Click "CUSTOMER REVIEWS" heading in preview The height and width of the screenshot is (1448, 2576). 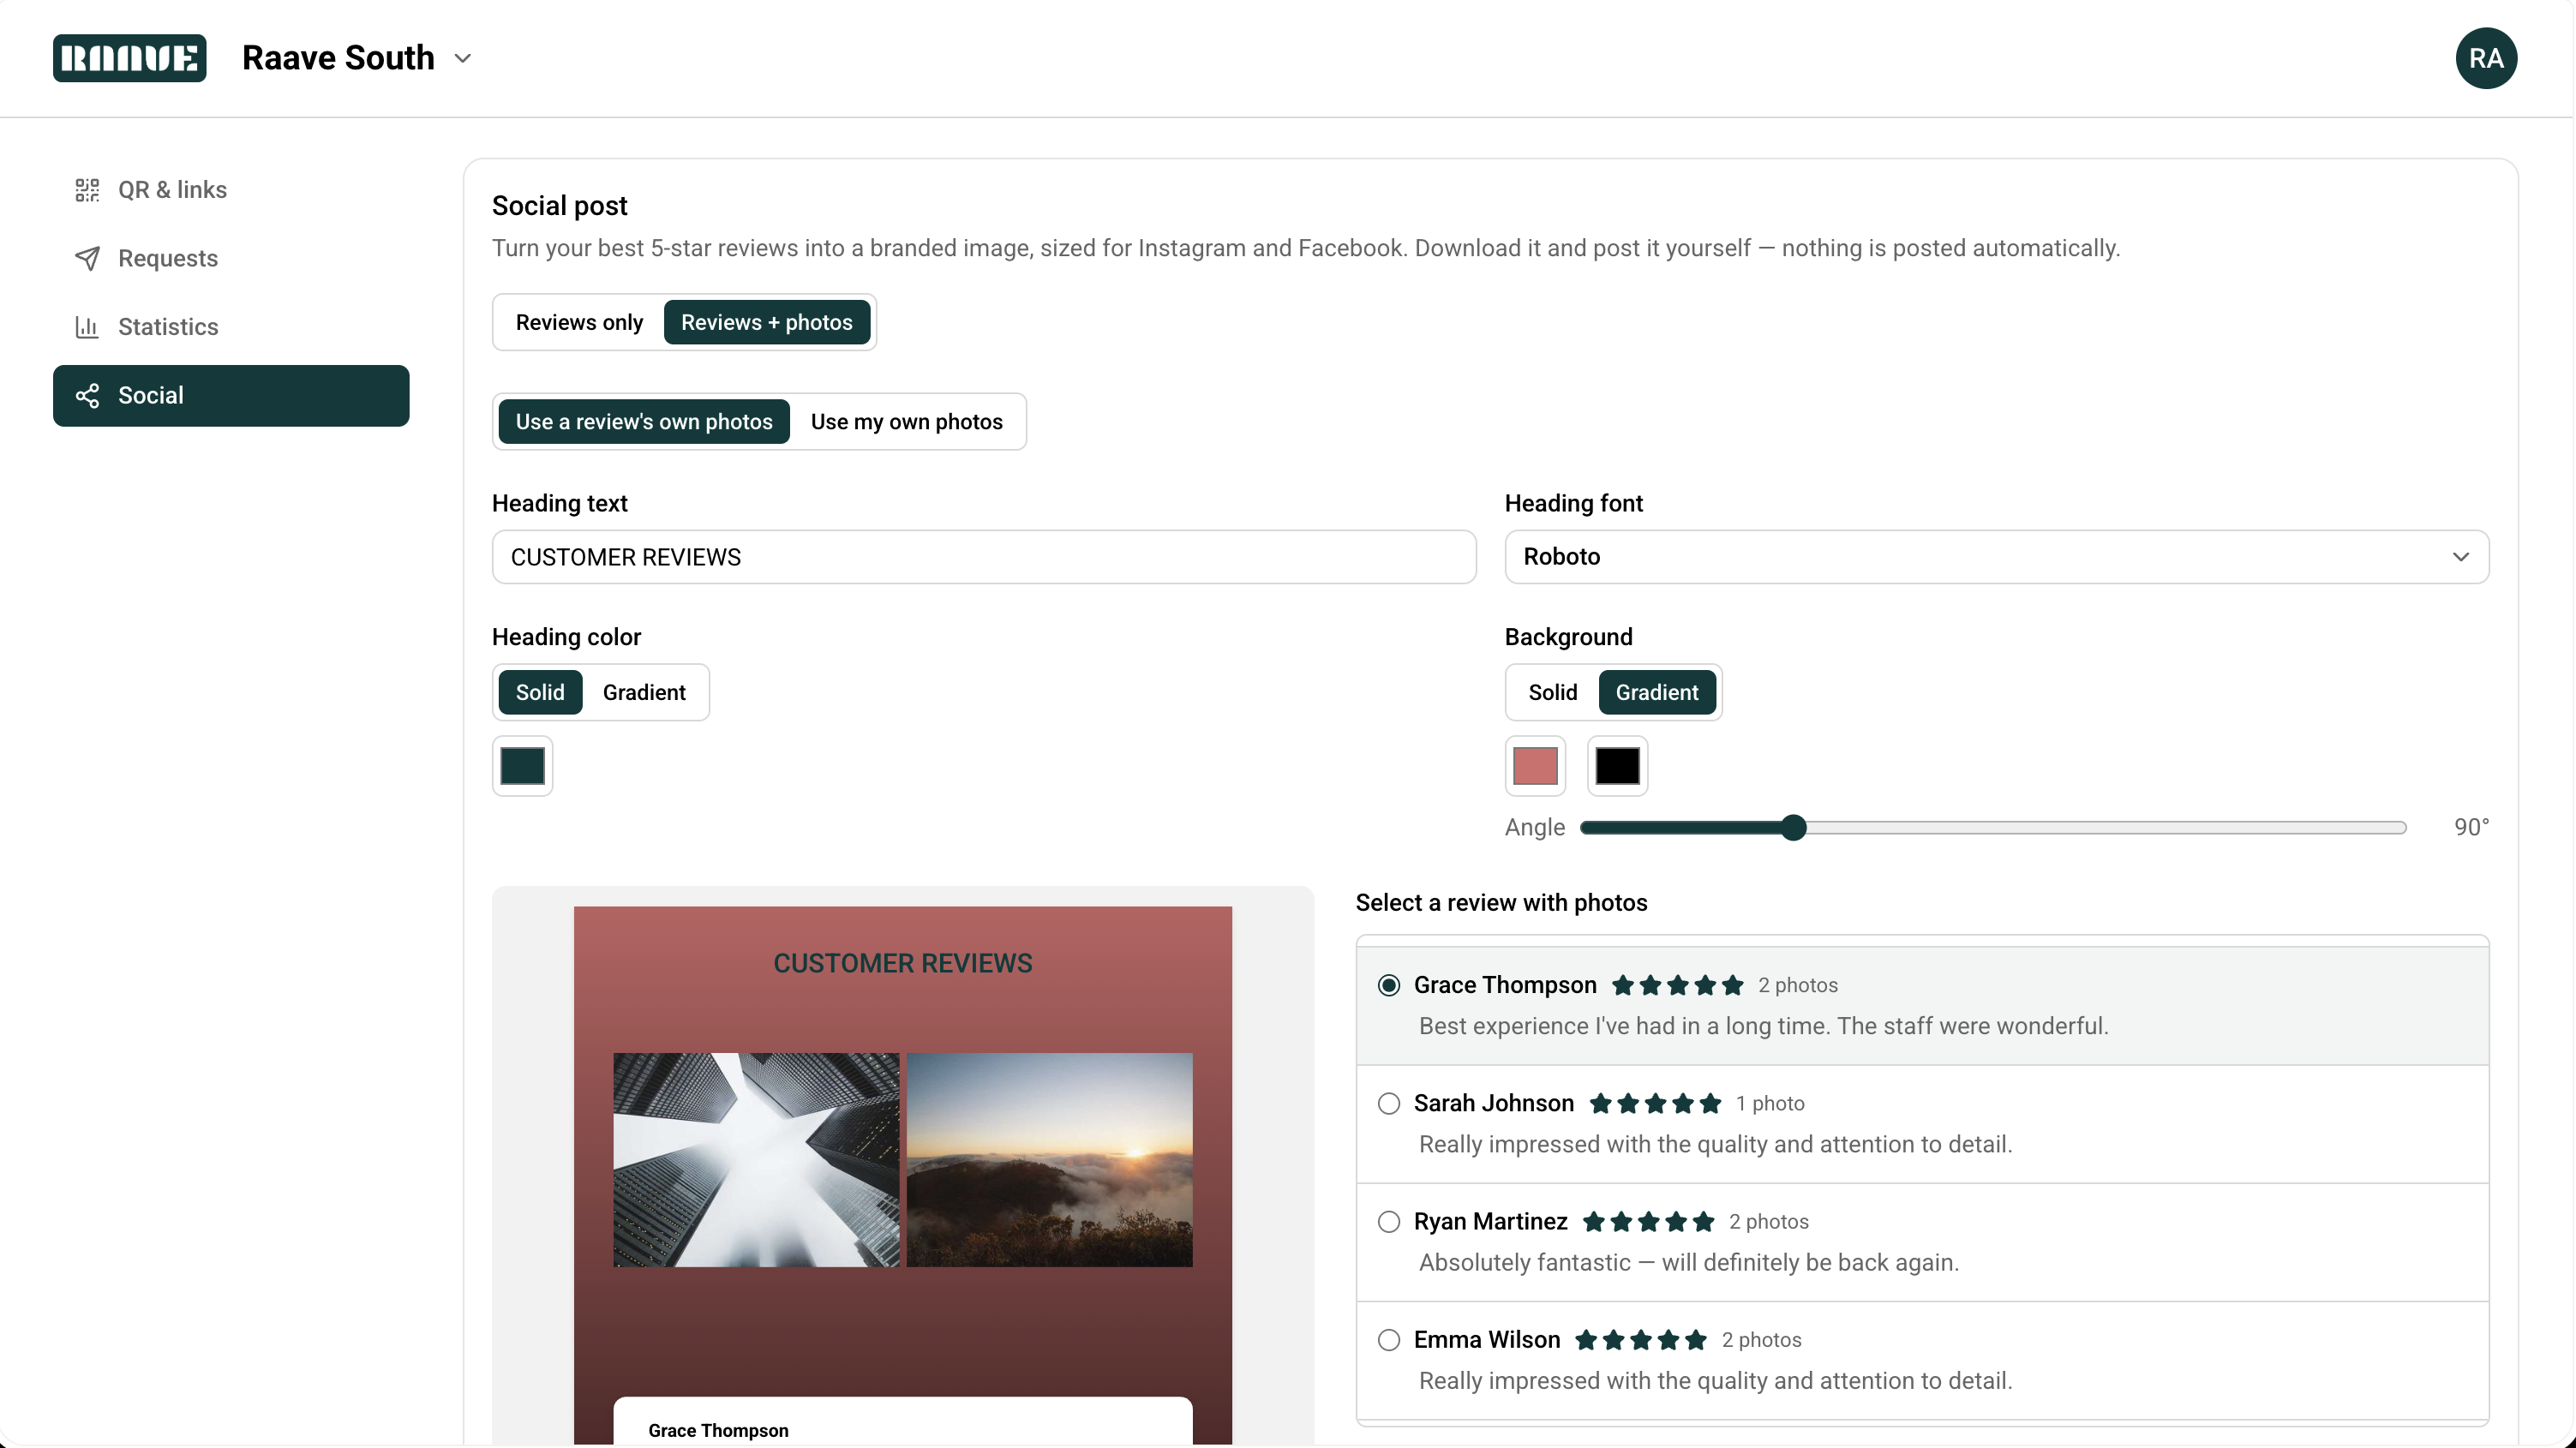(902, 963)
